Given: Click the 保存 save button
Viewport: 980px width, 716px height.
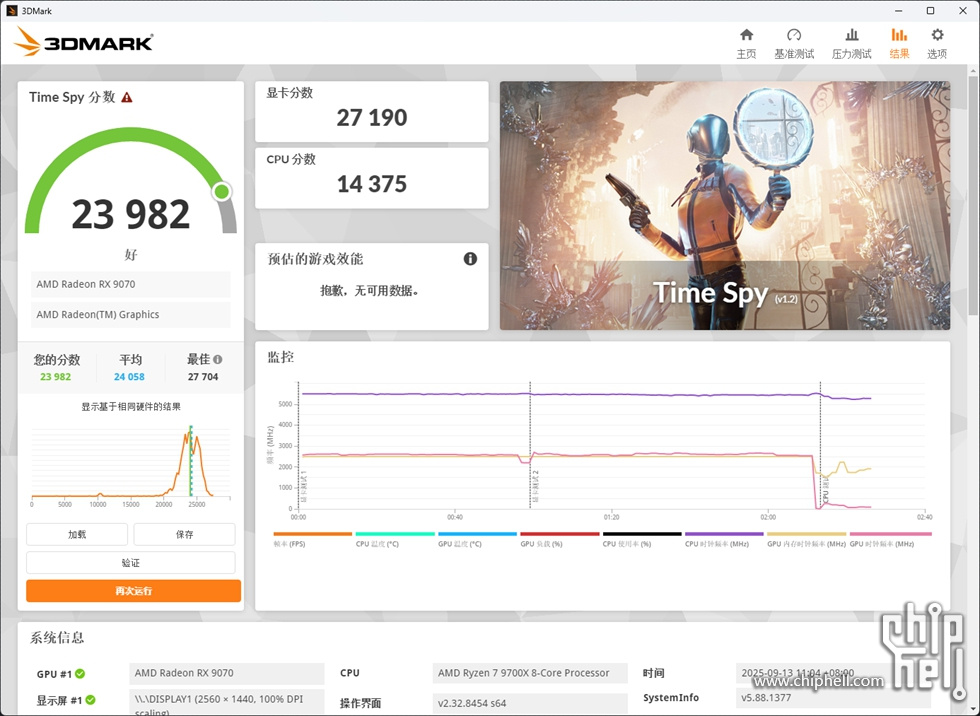Looking at the screenshot, I should 184,534.
